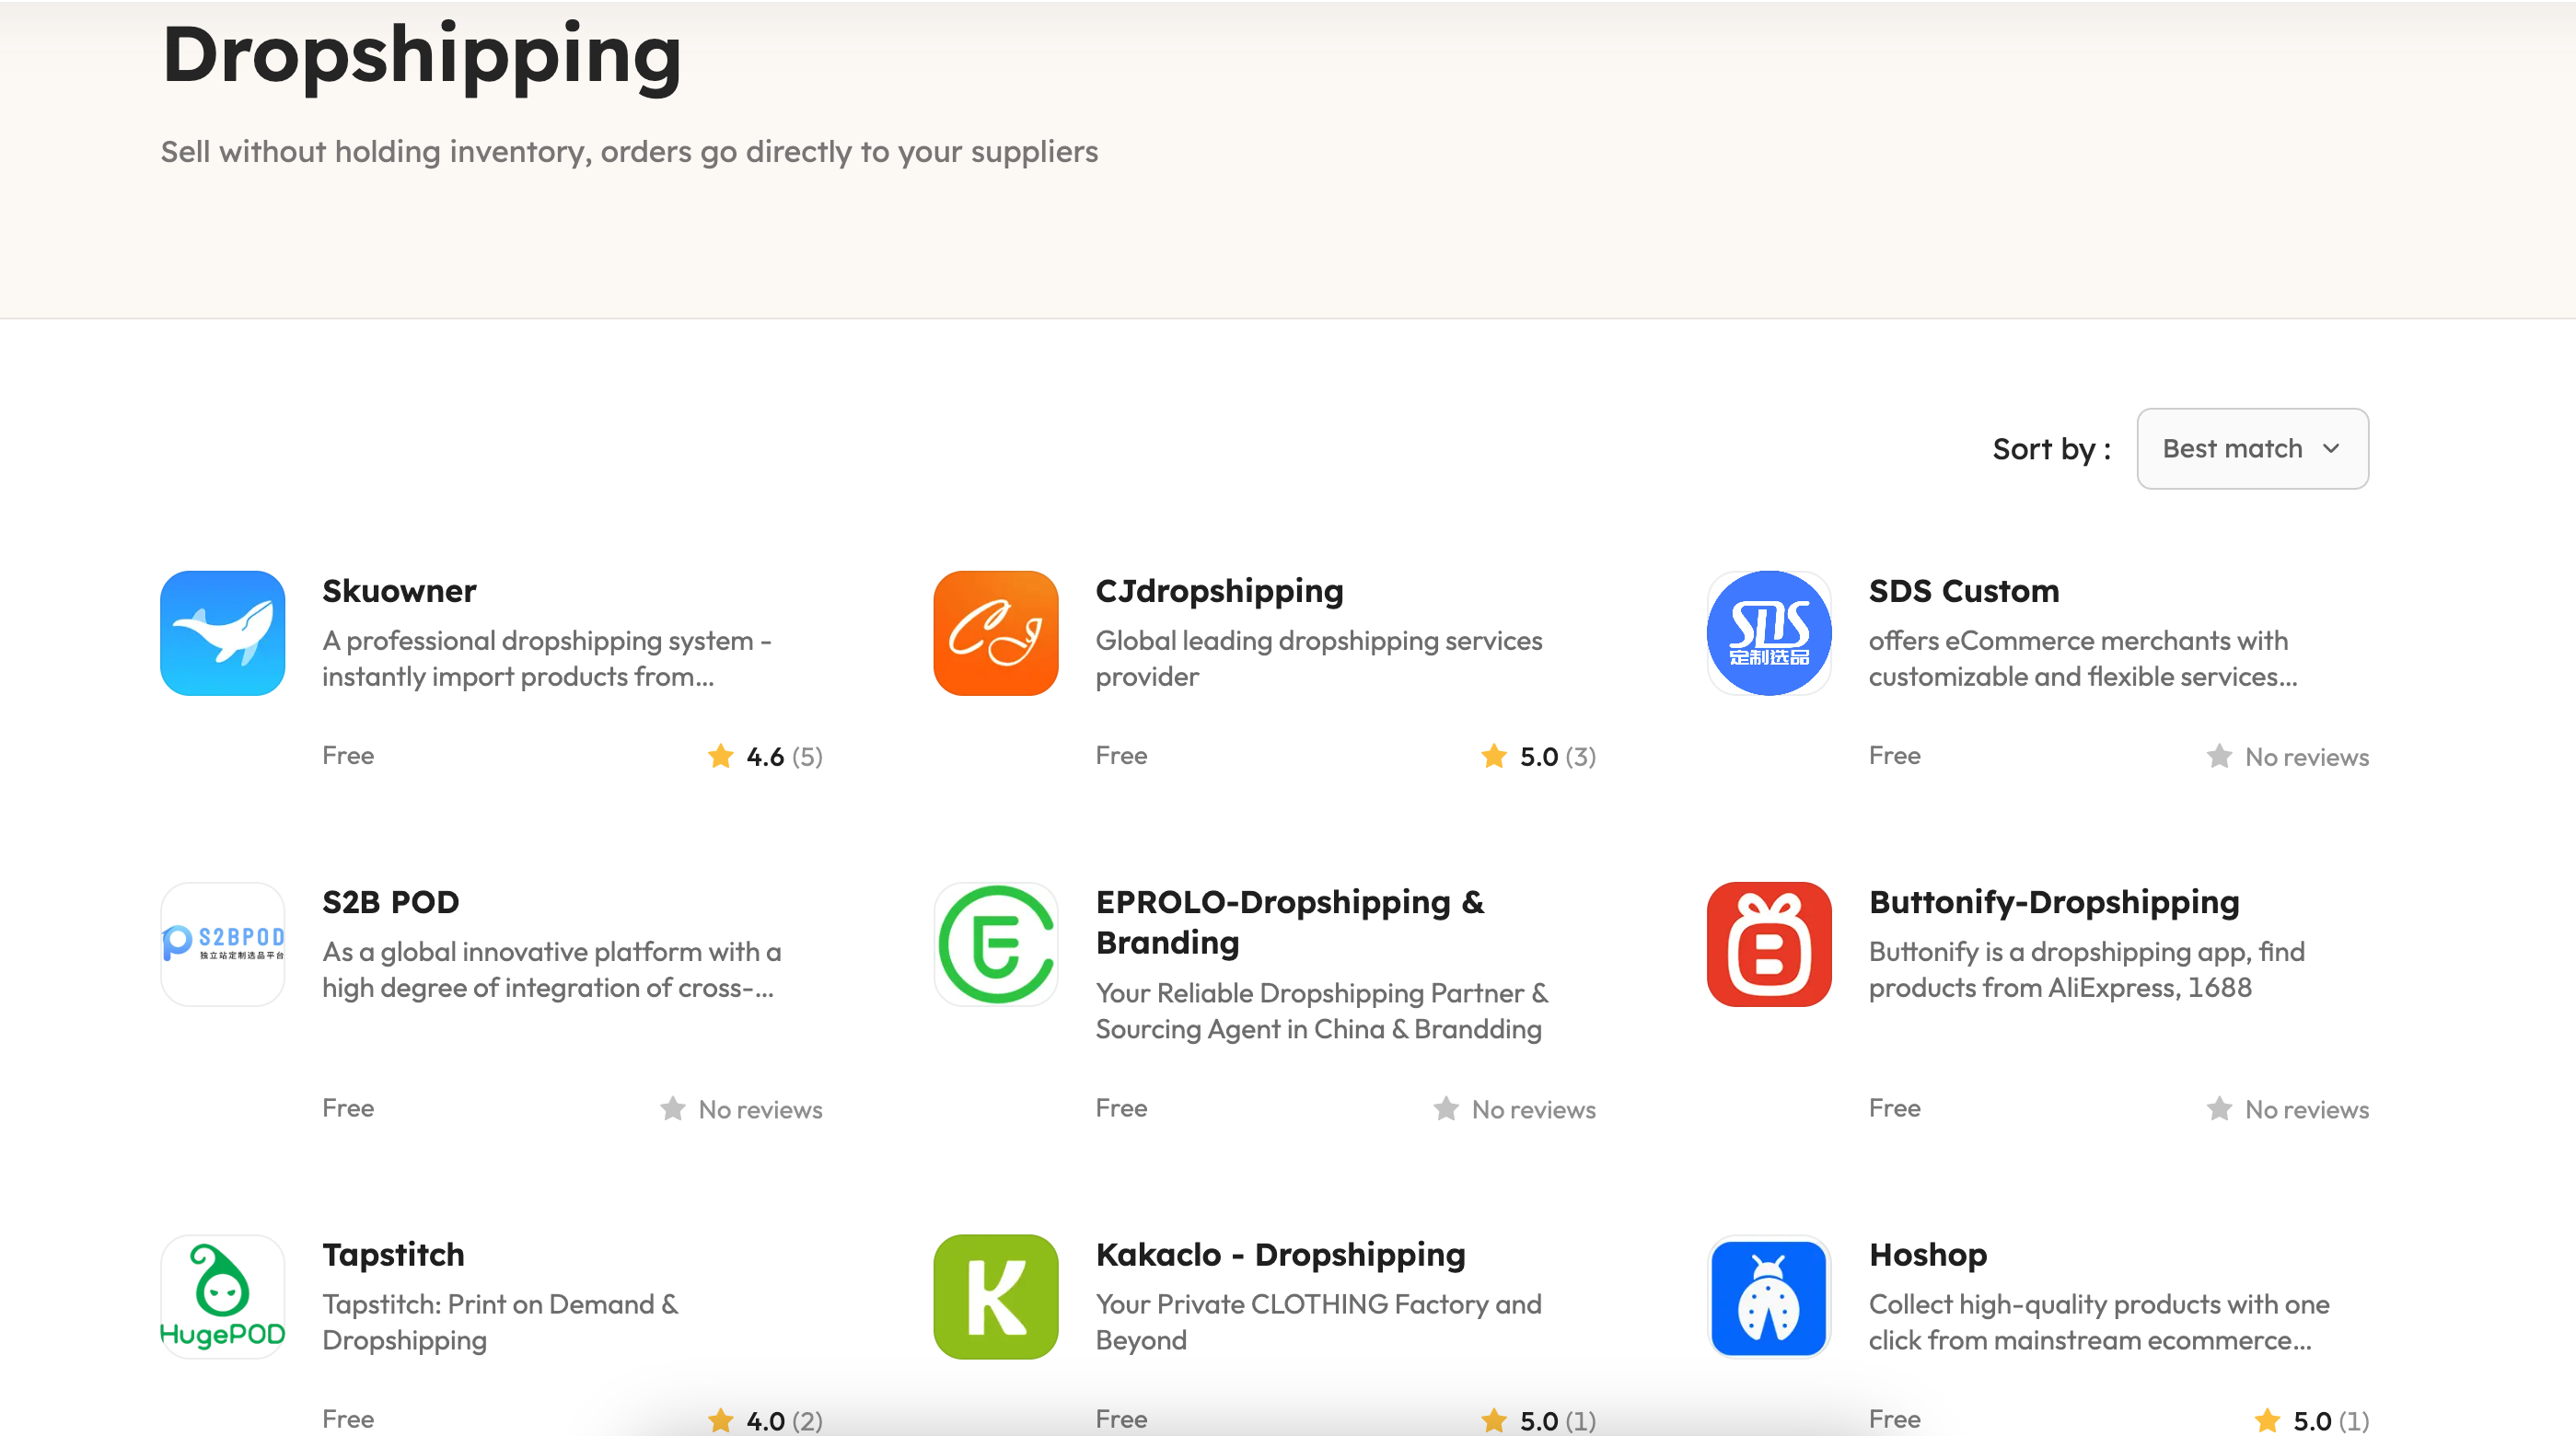Open the Buttonify-Dropshipping app name
Screen dimensions: 2576x1436
pos(2054,901)
